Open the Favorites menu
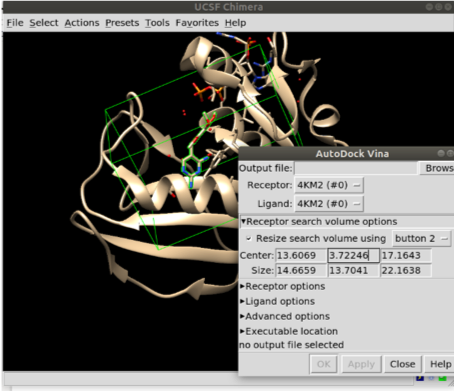The image size is (454, 391). click(x=197, y=23)
